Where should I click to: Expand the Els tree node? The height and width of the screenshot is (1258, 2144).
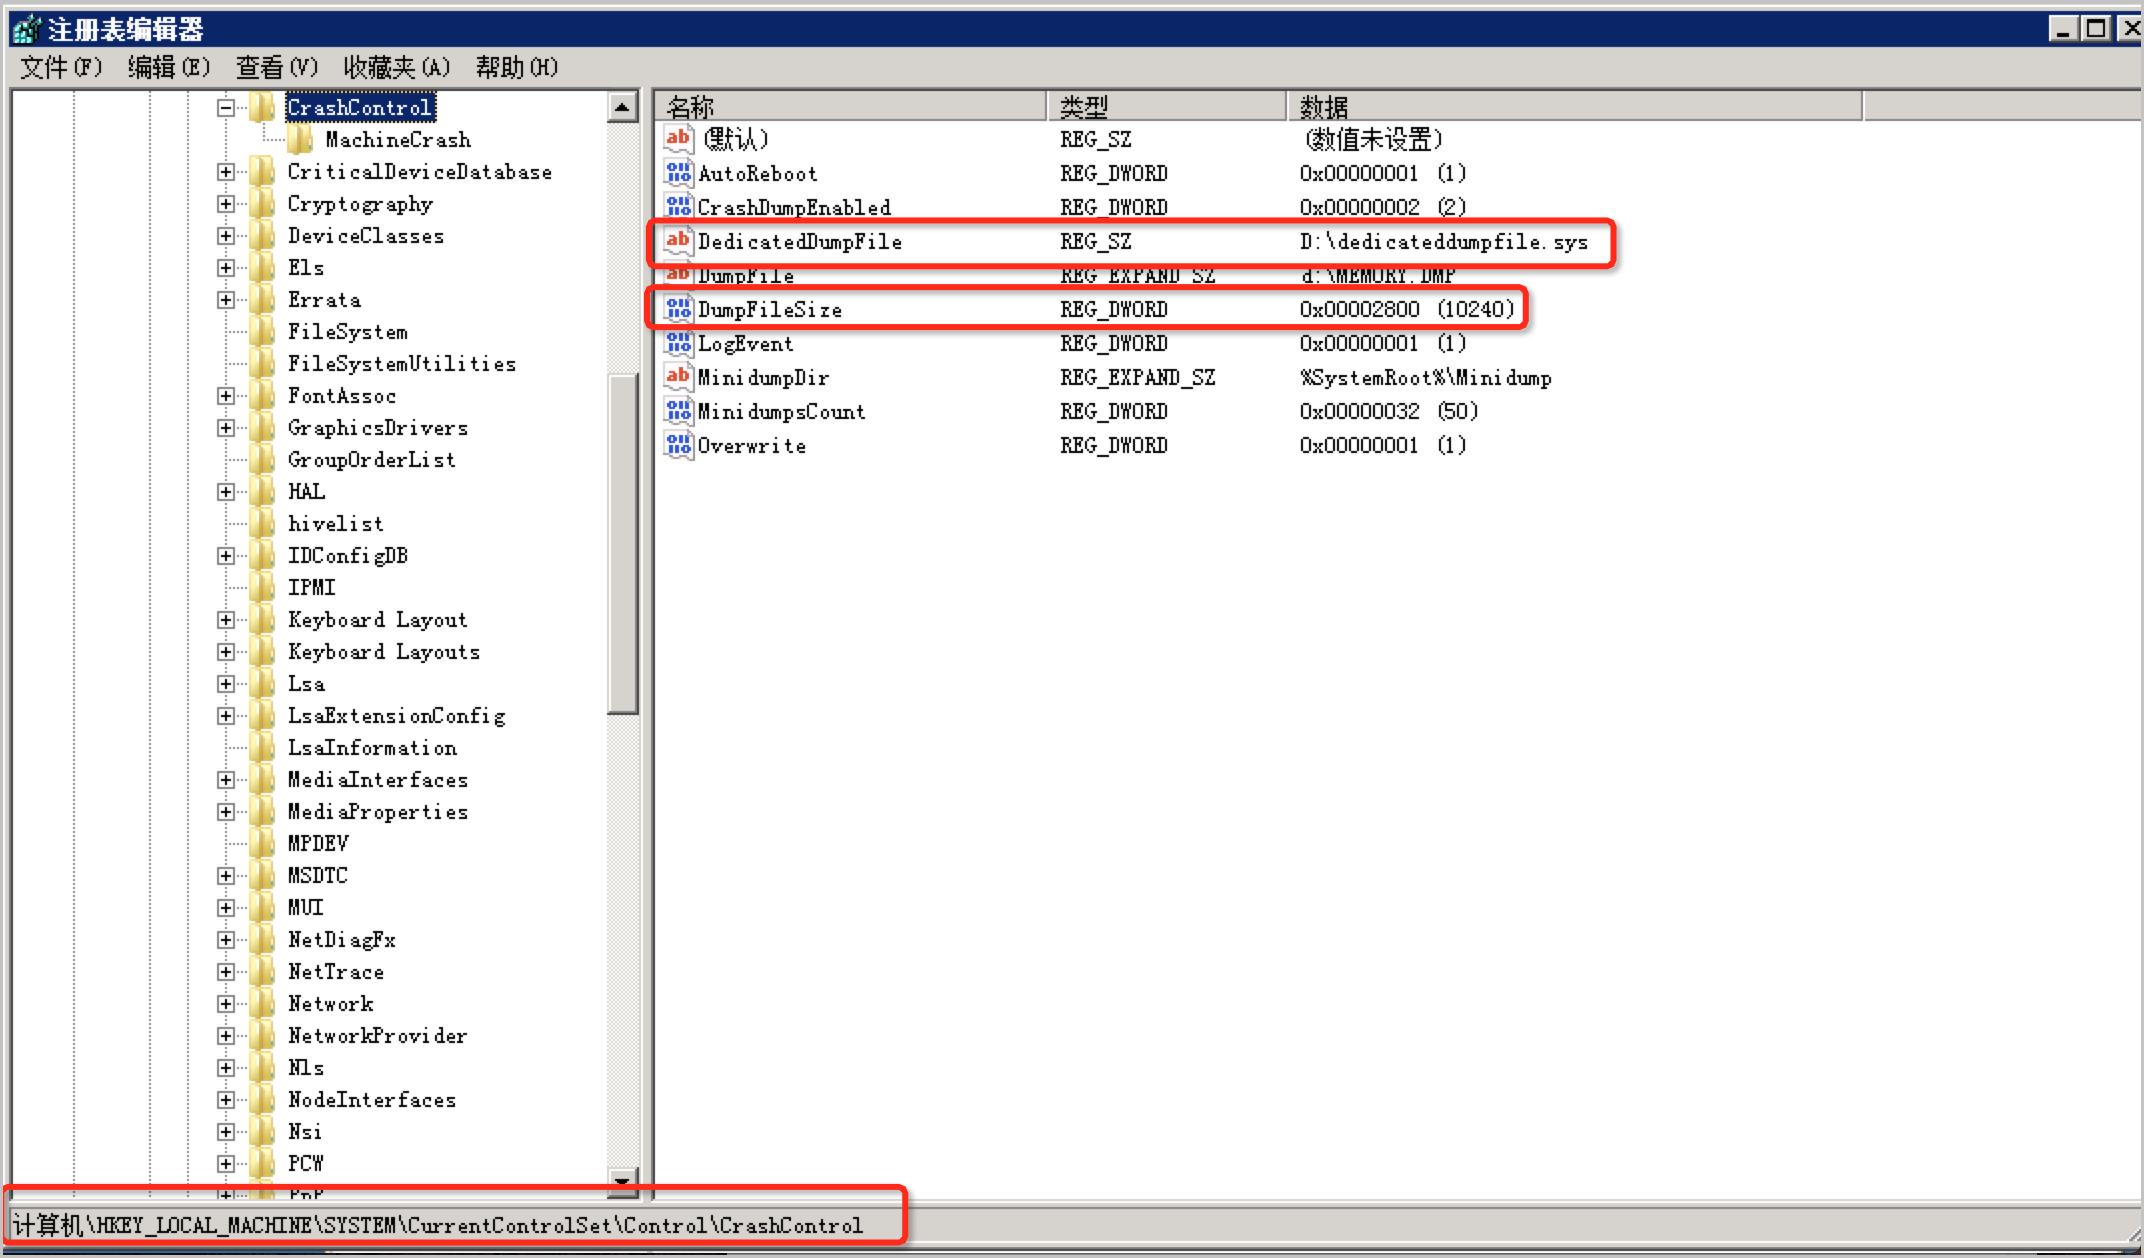click(226, 267)
